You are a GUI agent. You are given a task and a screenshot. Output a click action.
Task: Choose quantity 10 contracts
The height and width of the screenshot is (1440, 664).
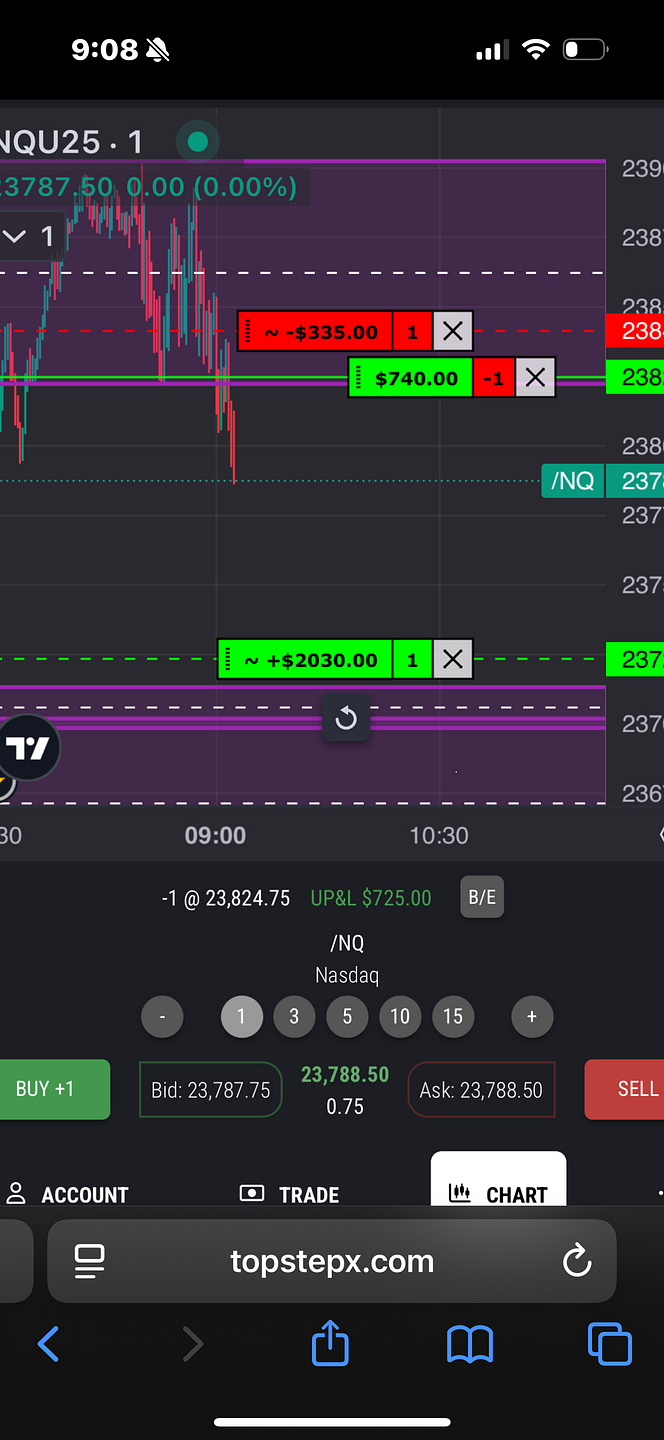tap(400, 1017)
